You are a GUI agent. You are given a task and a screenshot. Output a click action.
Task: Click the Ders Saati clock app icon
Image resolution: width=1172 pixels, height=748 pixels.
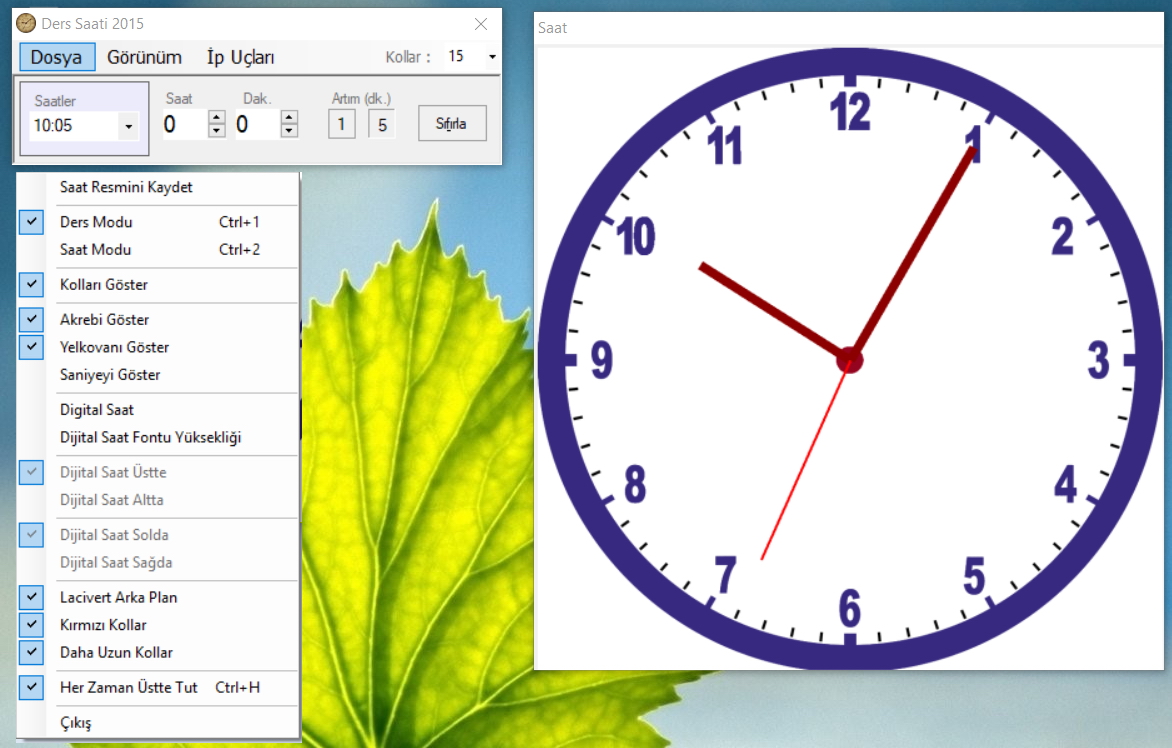27,23
